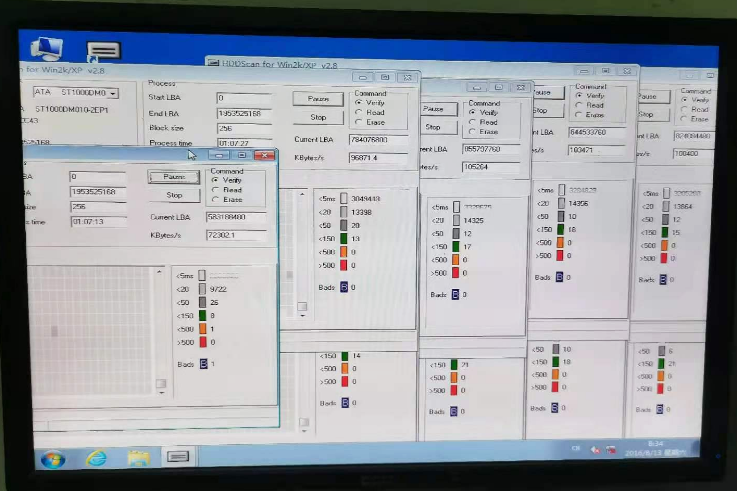Select Read radio in the 644533760 LBA window
The image size is (737, 491).
coord(579,105)
